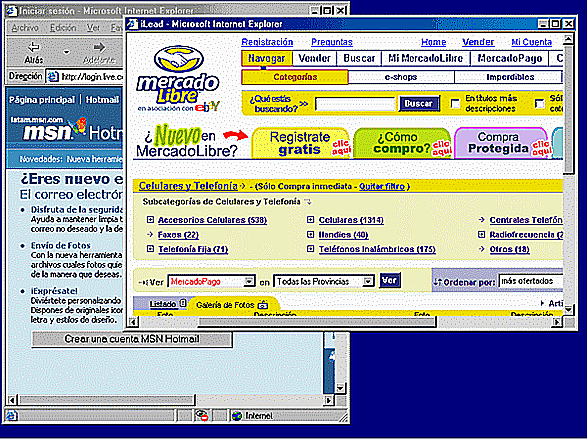The width and height of the screenshot is (587, 440).
Task: Open the back-history dropdown arrow next to Atrás
Action: [66, 52]
